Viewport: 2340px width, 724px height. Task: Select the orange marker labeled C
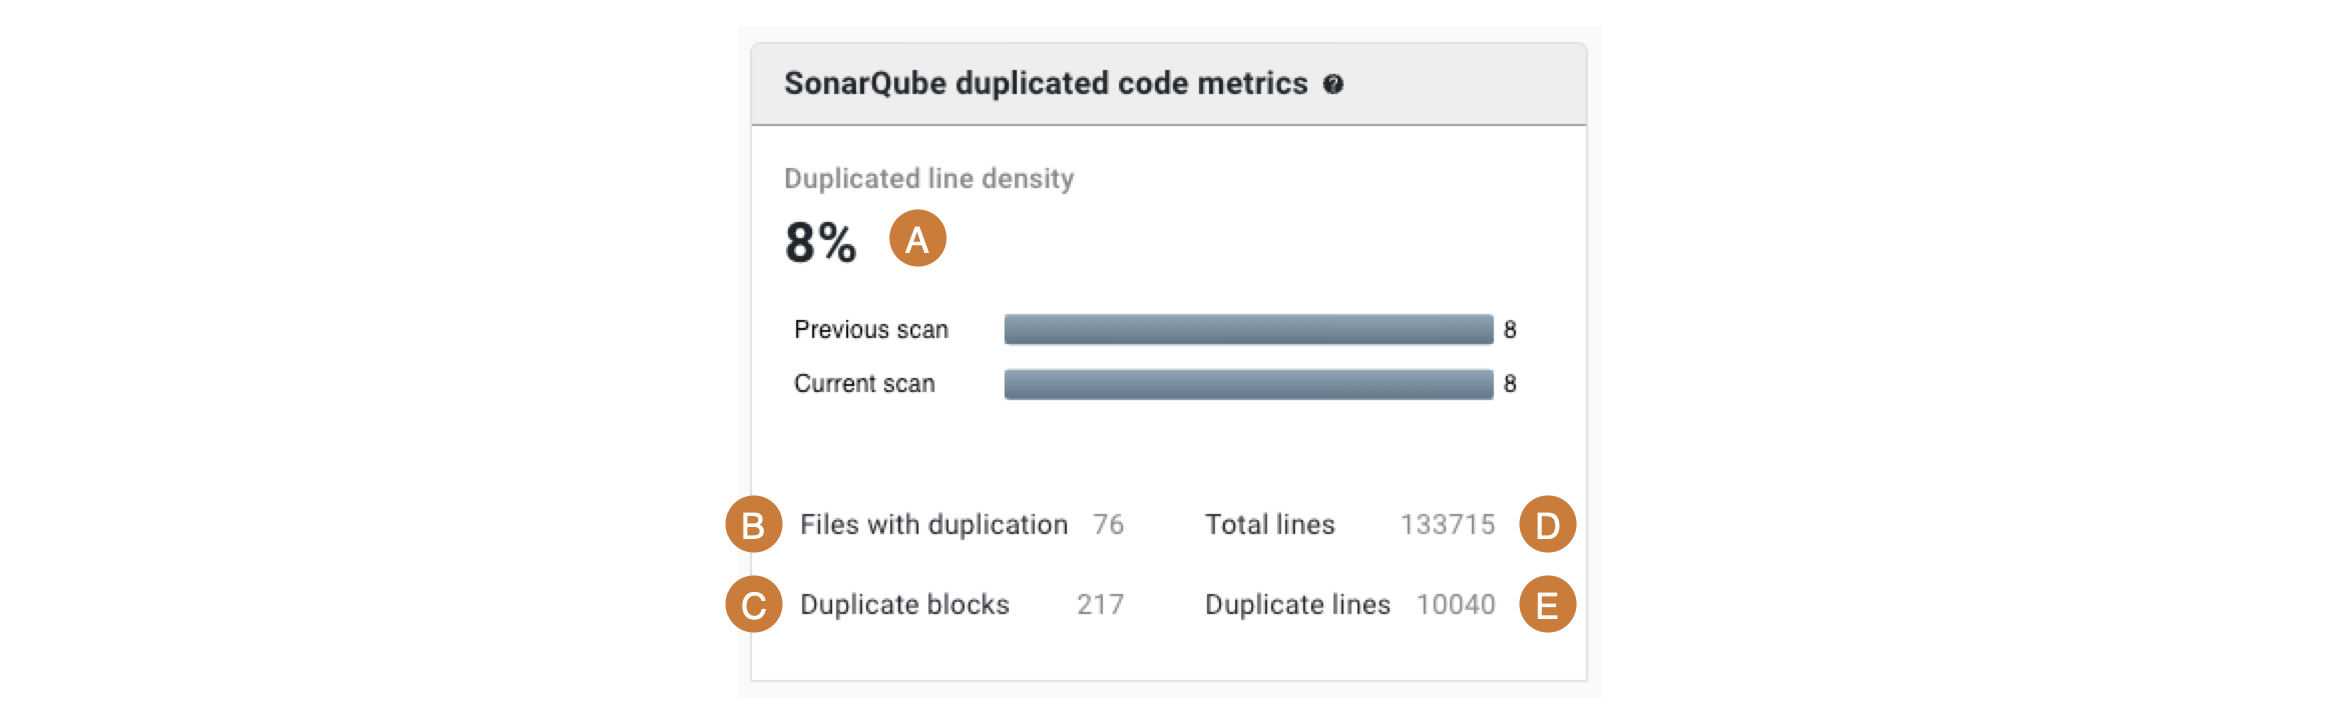tap(753, 604)
